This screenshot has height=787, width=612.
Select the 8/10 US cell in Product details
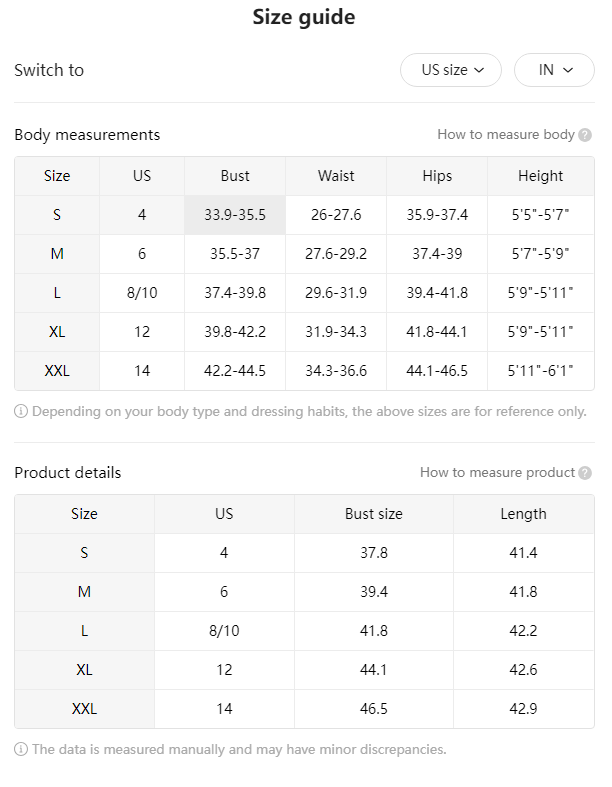pyautogui.click(x=224, y=631)
